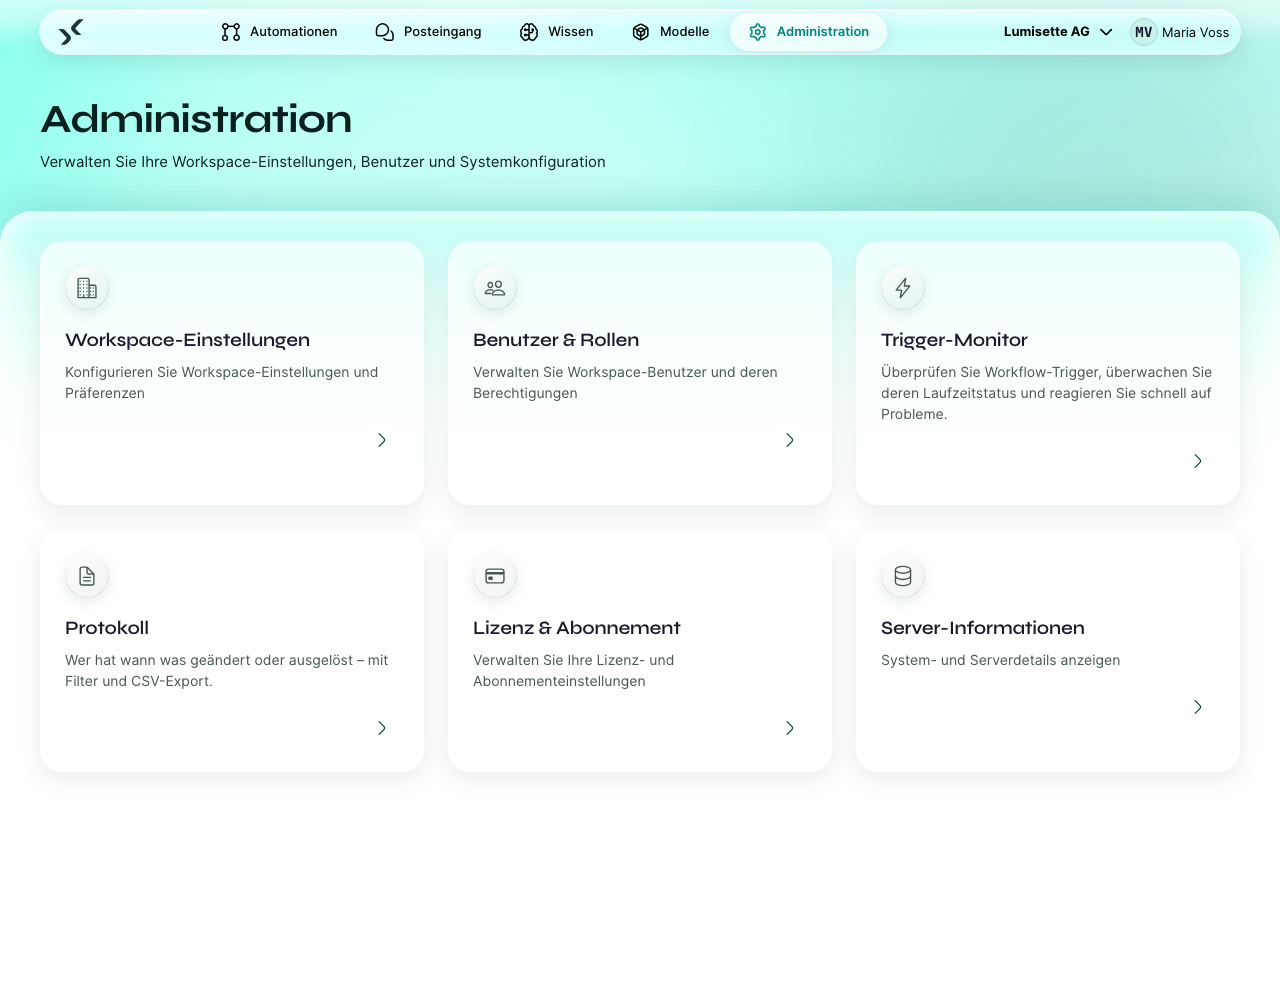Click the building icon on Workspace-Einstellungen card
The height and width of the screenshot is (1000, 1280).
[x=87, y=288]
